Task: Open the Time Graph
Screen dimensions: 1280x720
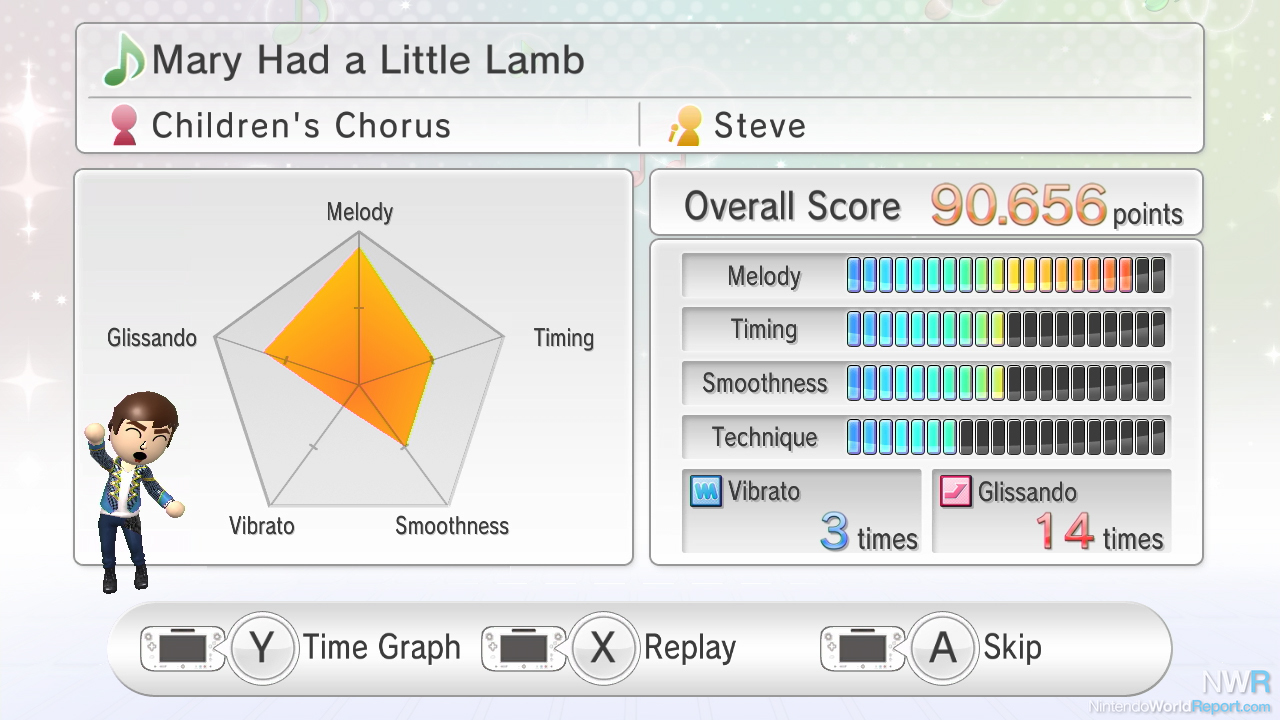Action: click(382, 648)
